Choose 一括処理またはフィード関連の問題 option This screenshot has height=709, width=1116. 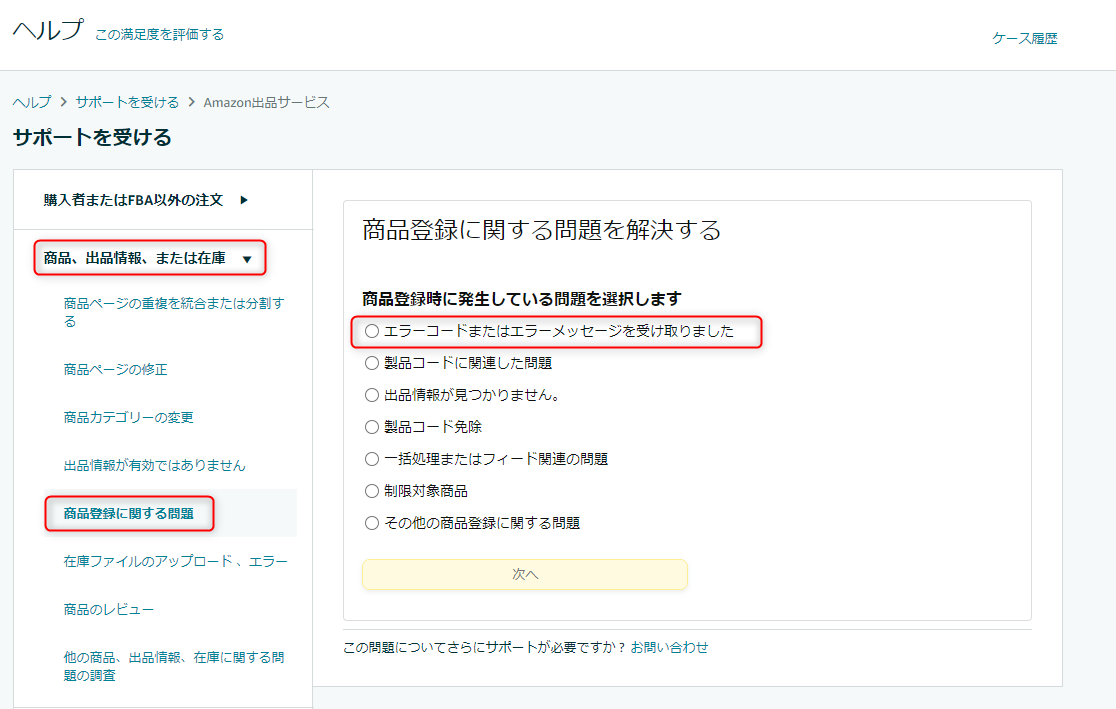click(371, 458)
